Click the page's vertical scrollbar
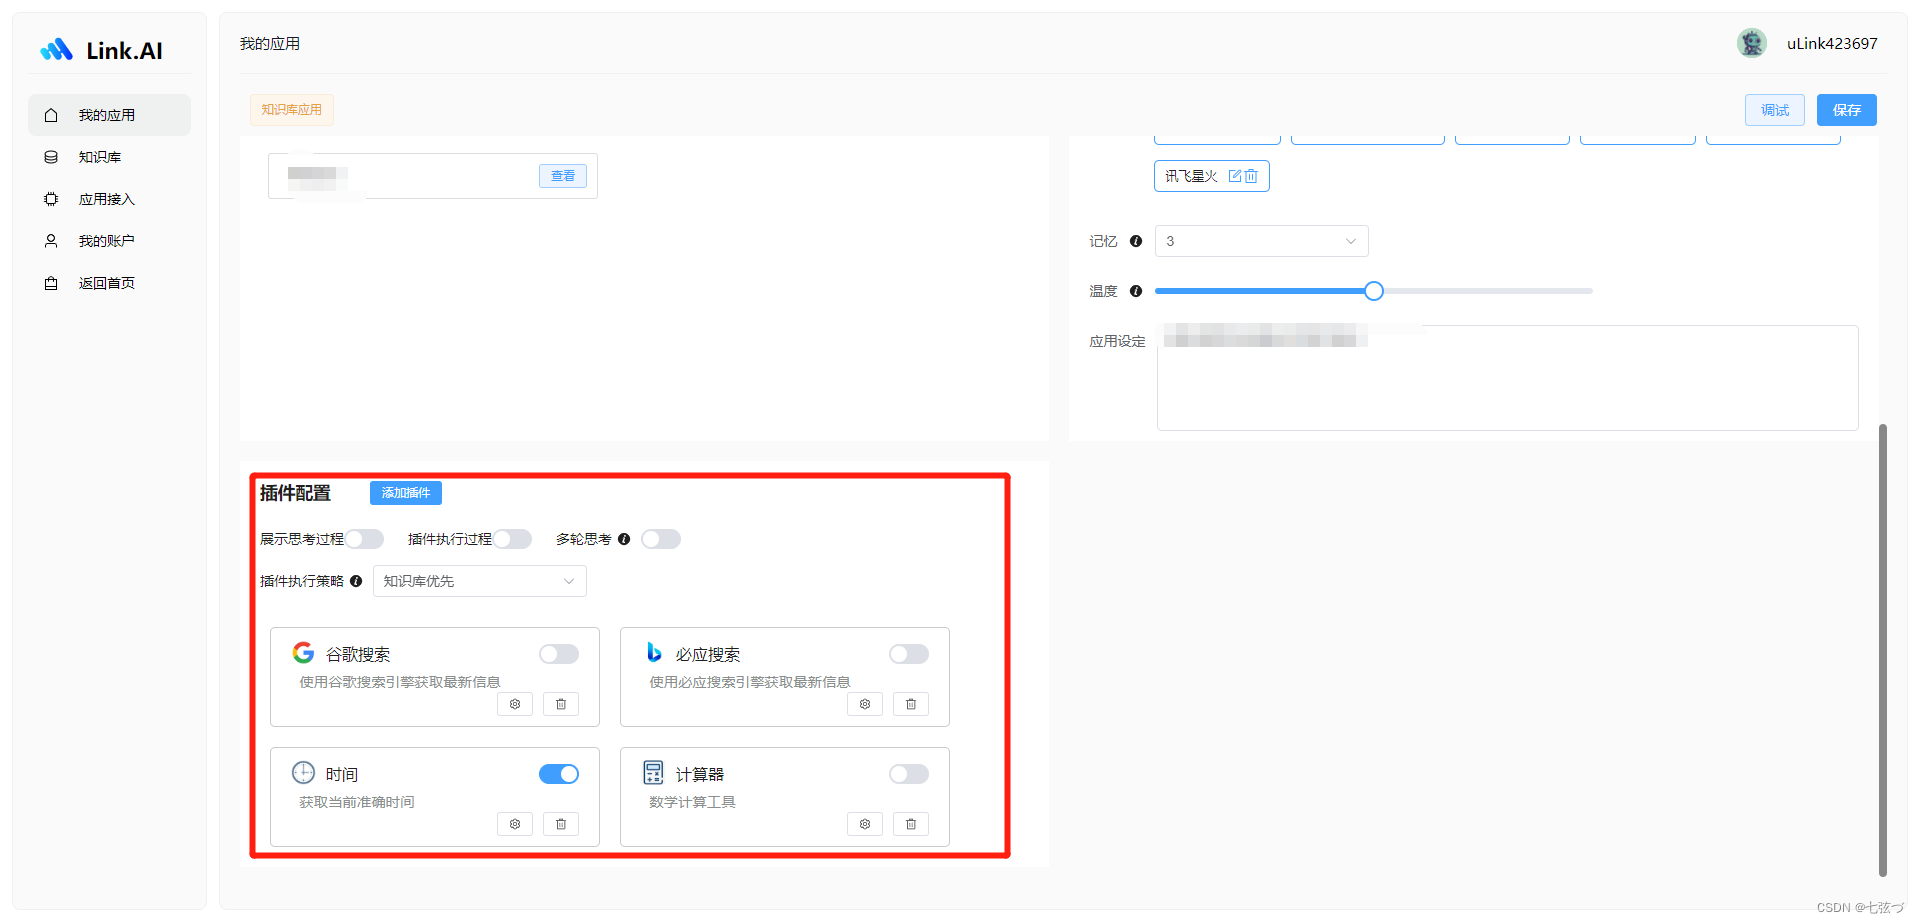Image resolution: width=1920 pixels, height=923 pixels. point(1883,650)
